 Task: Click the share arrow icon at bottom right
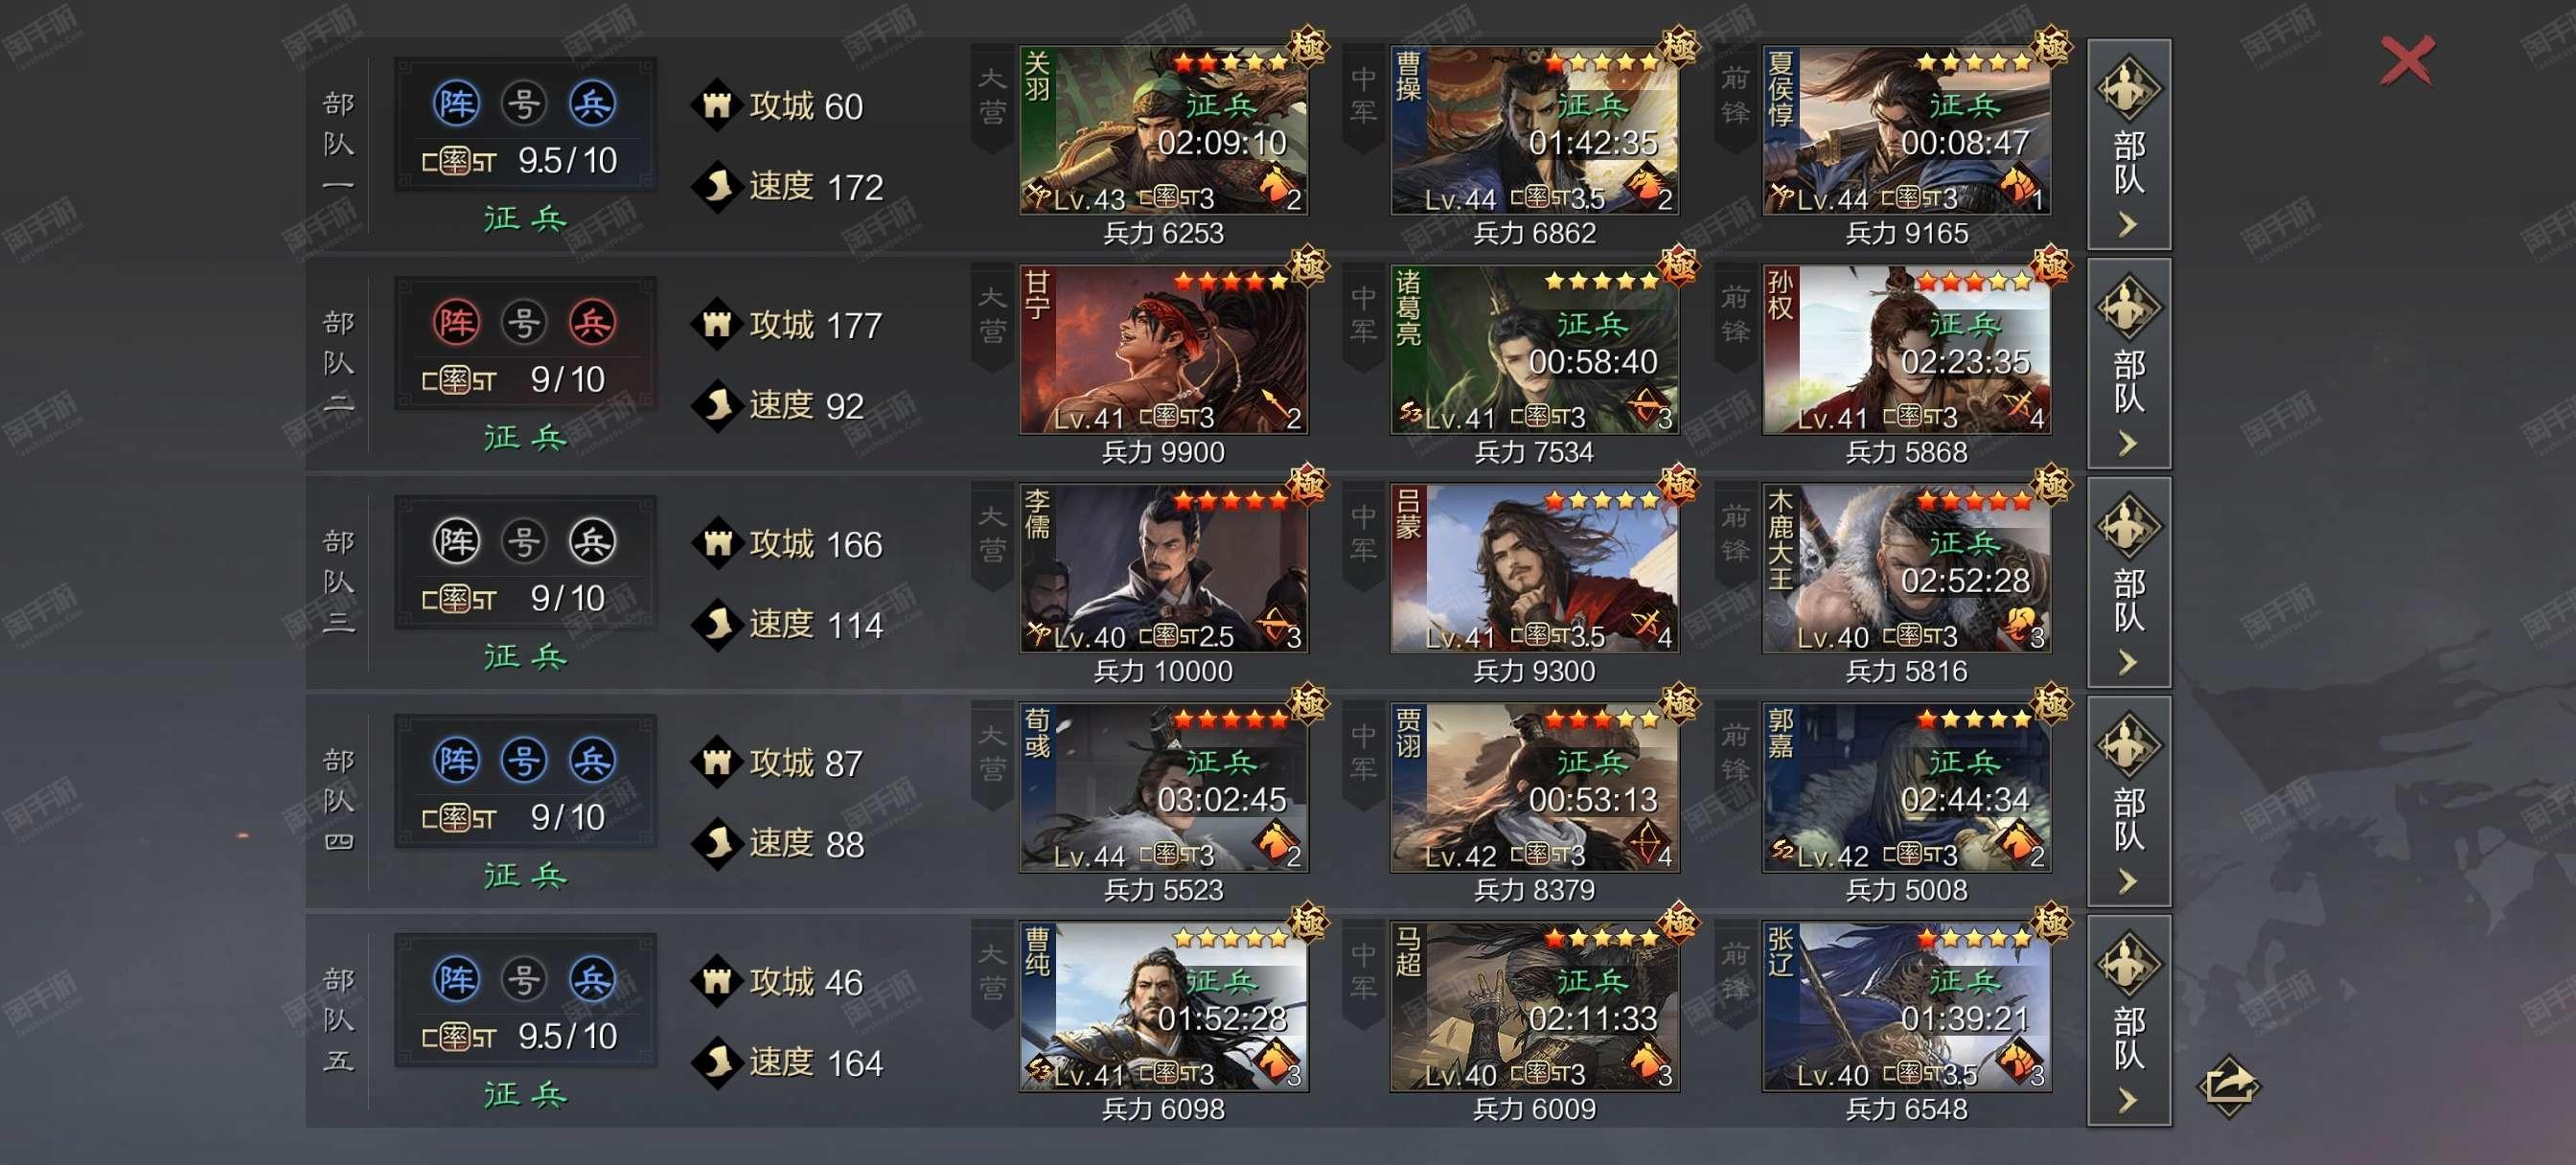tap(2229, 1086)
